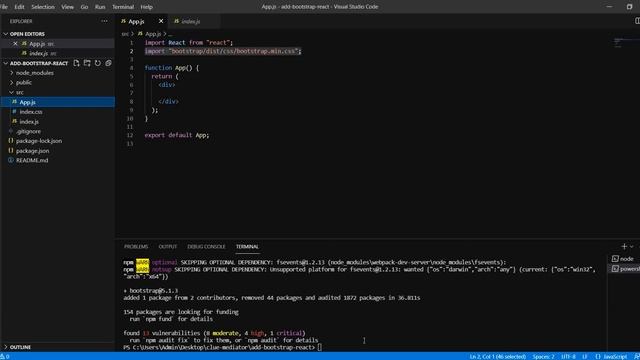Switch to the index.js editor tab
The width and height of the screenshot is (640, 360).
point(191,21)
